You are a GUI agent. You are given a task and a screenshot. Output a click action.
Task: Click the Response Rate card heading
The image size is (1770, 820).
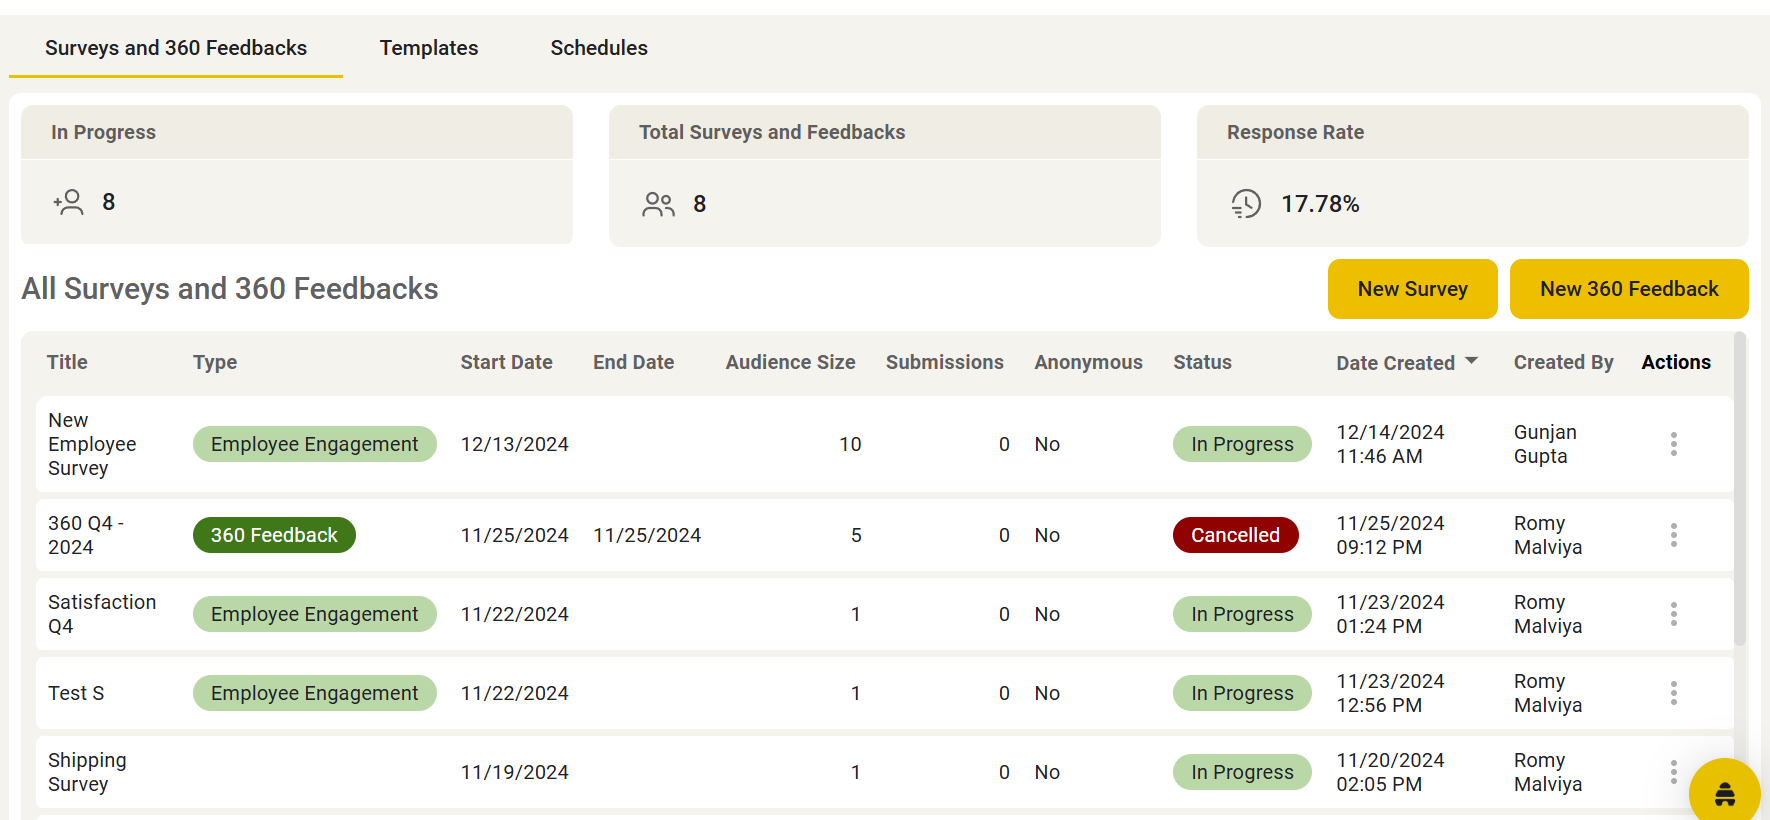point(1295,132)
